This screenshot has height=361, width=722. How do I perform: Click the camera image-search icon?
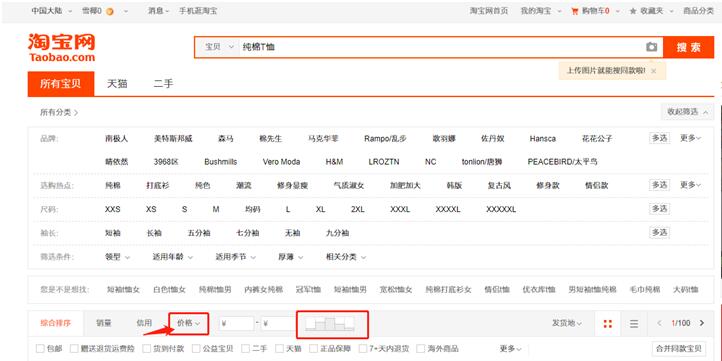pyautogui.click(x=651, y=47)
